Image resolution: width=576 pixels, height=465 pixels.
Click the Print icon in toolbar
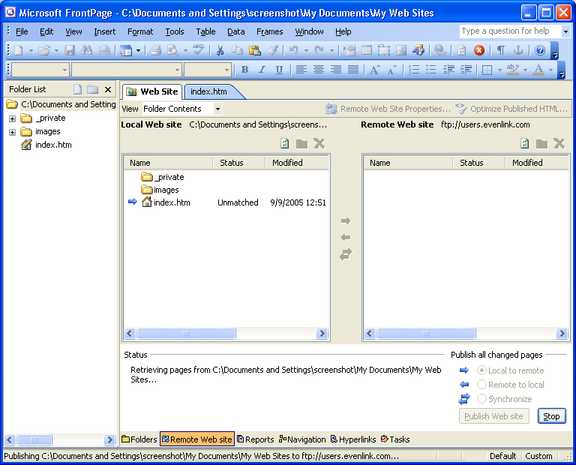click(x=156, y=50)
